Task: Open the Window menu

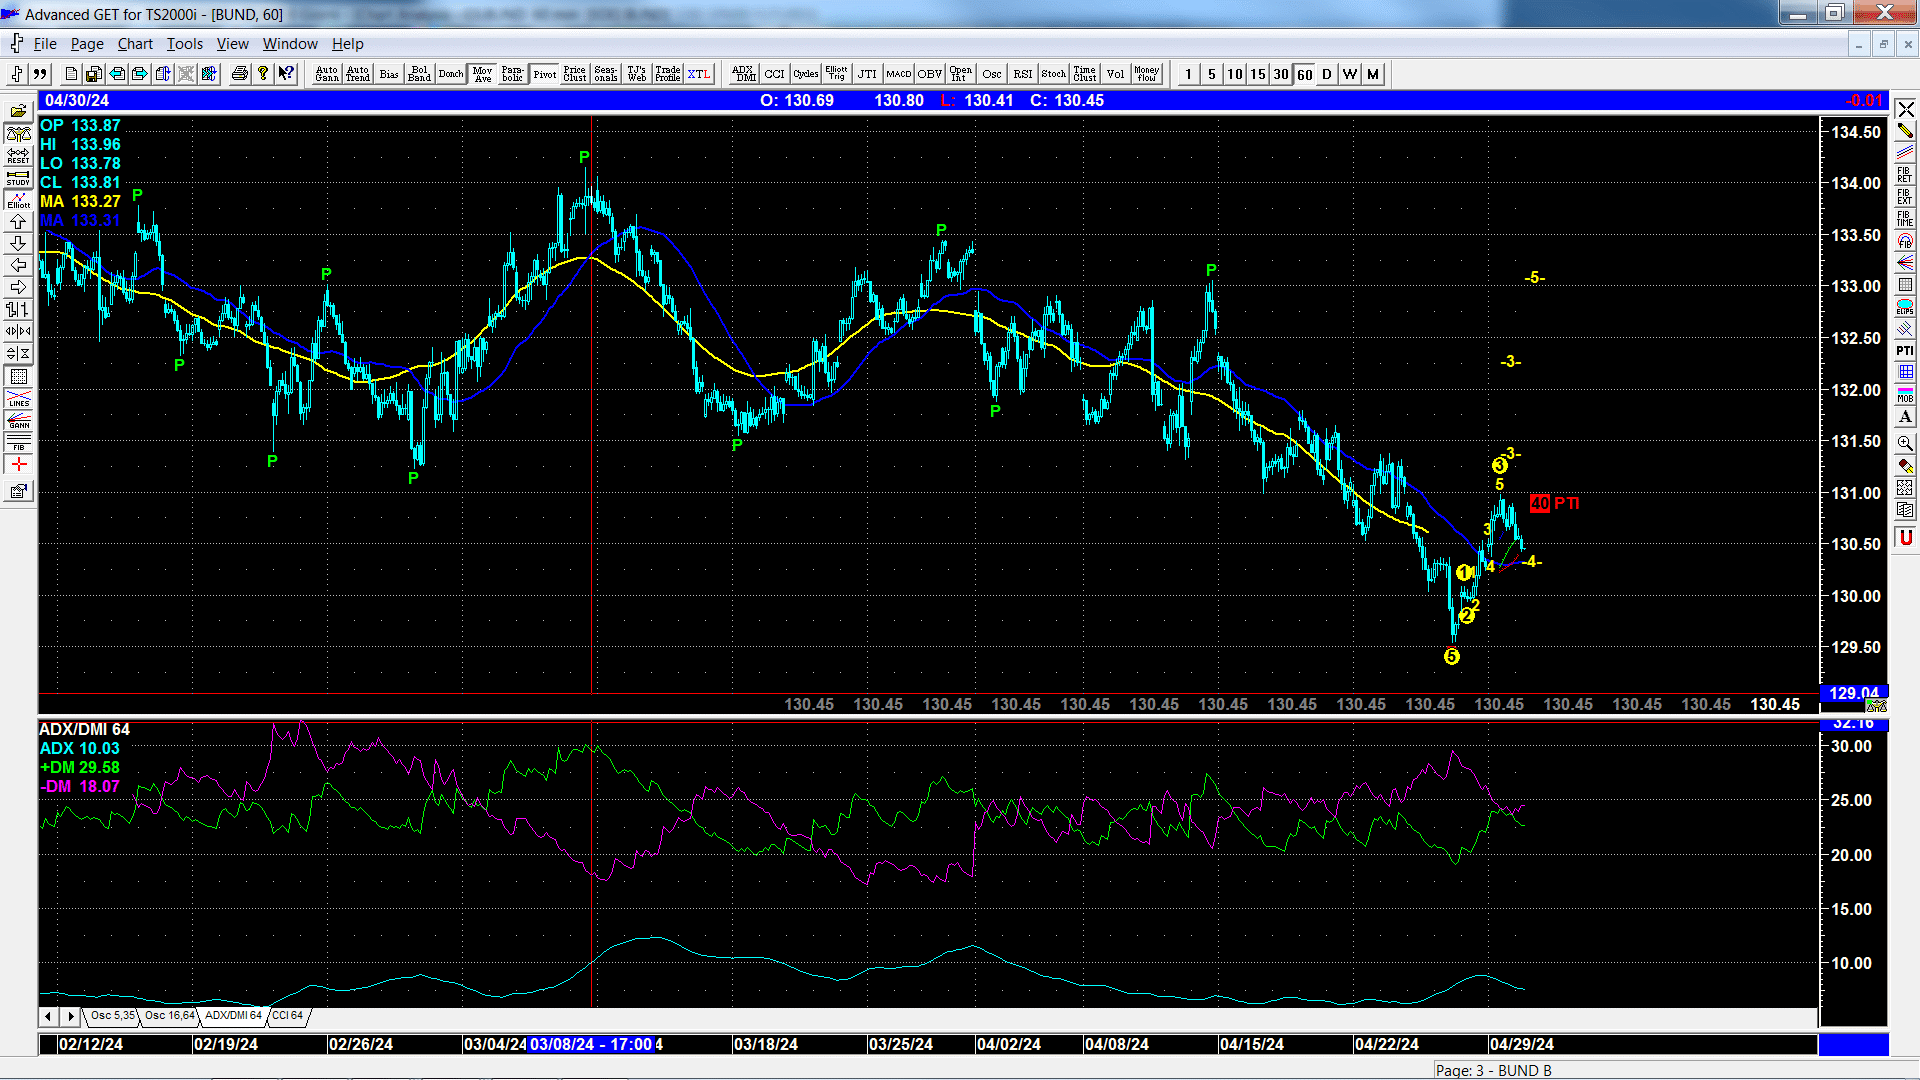Action: 290,44
